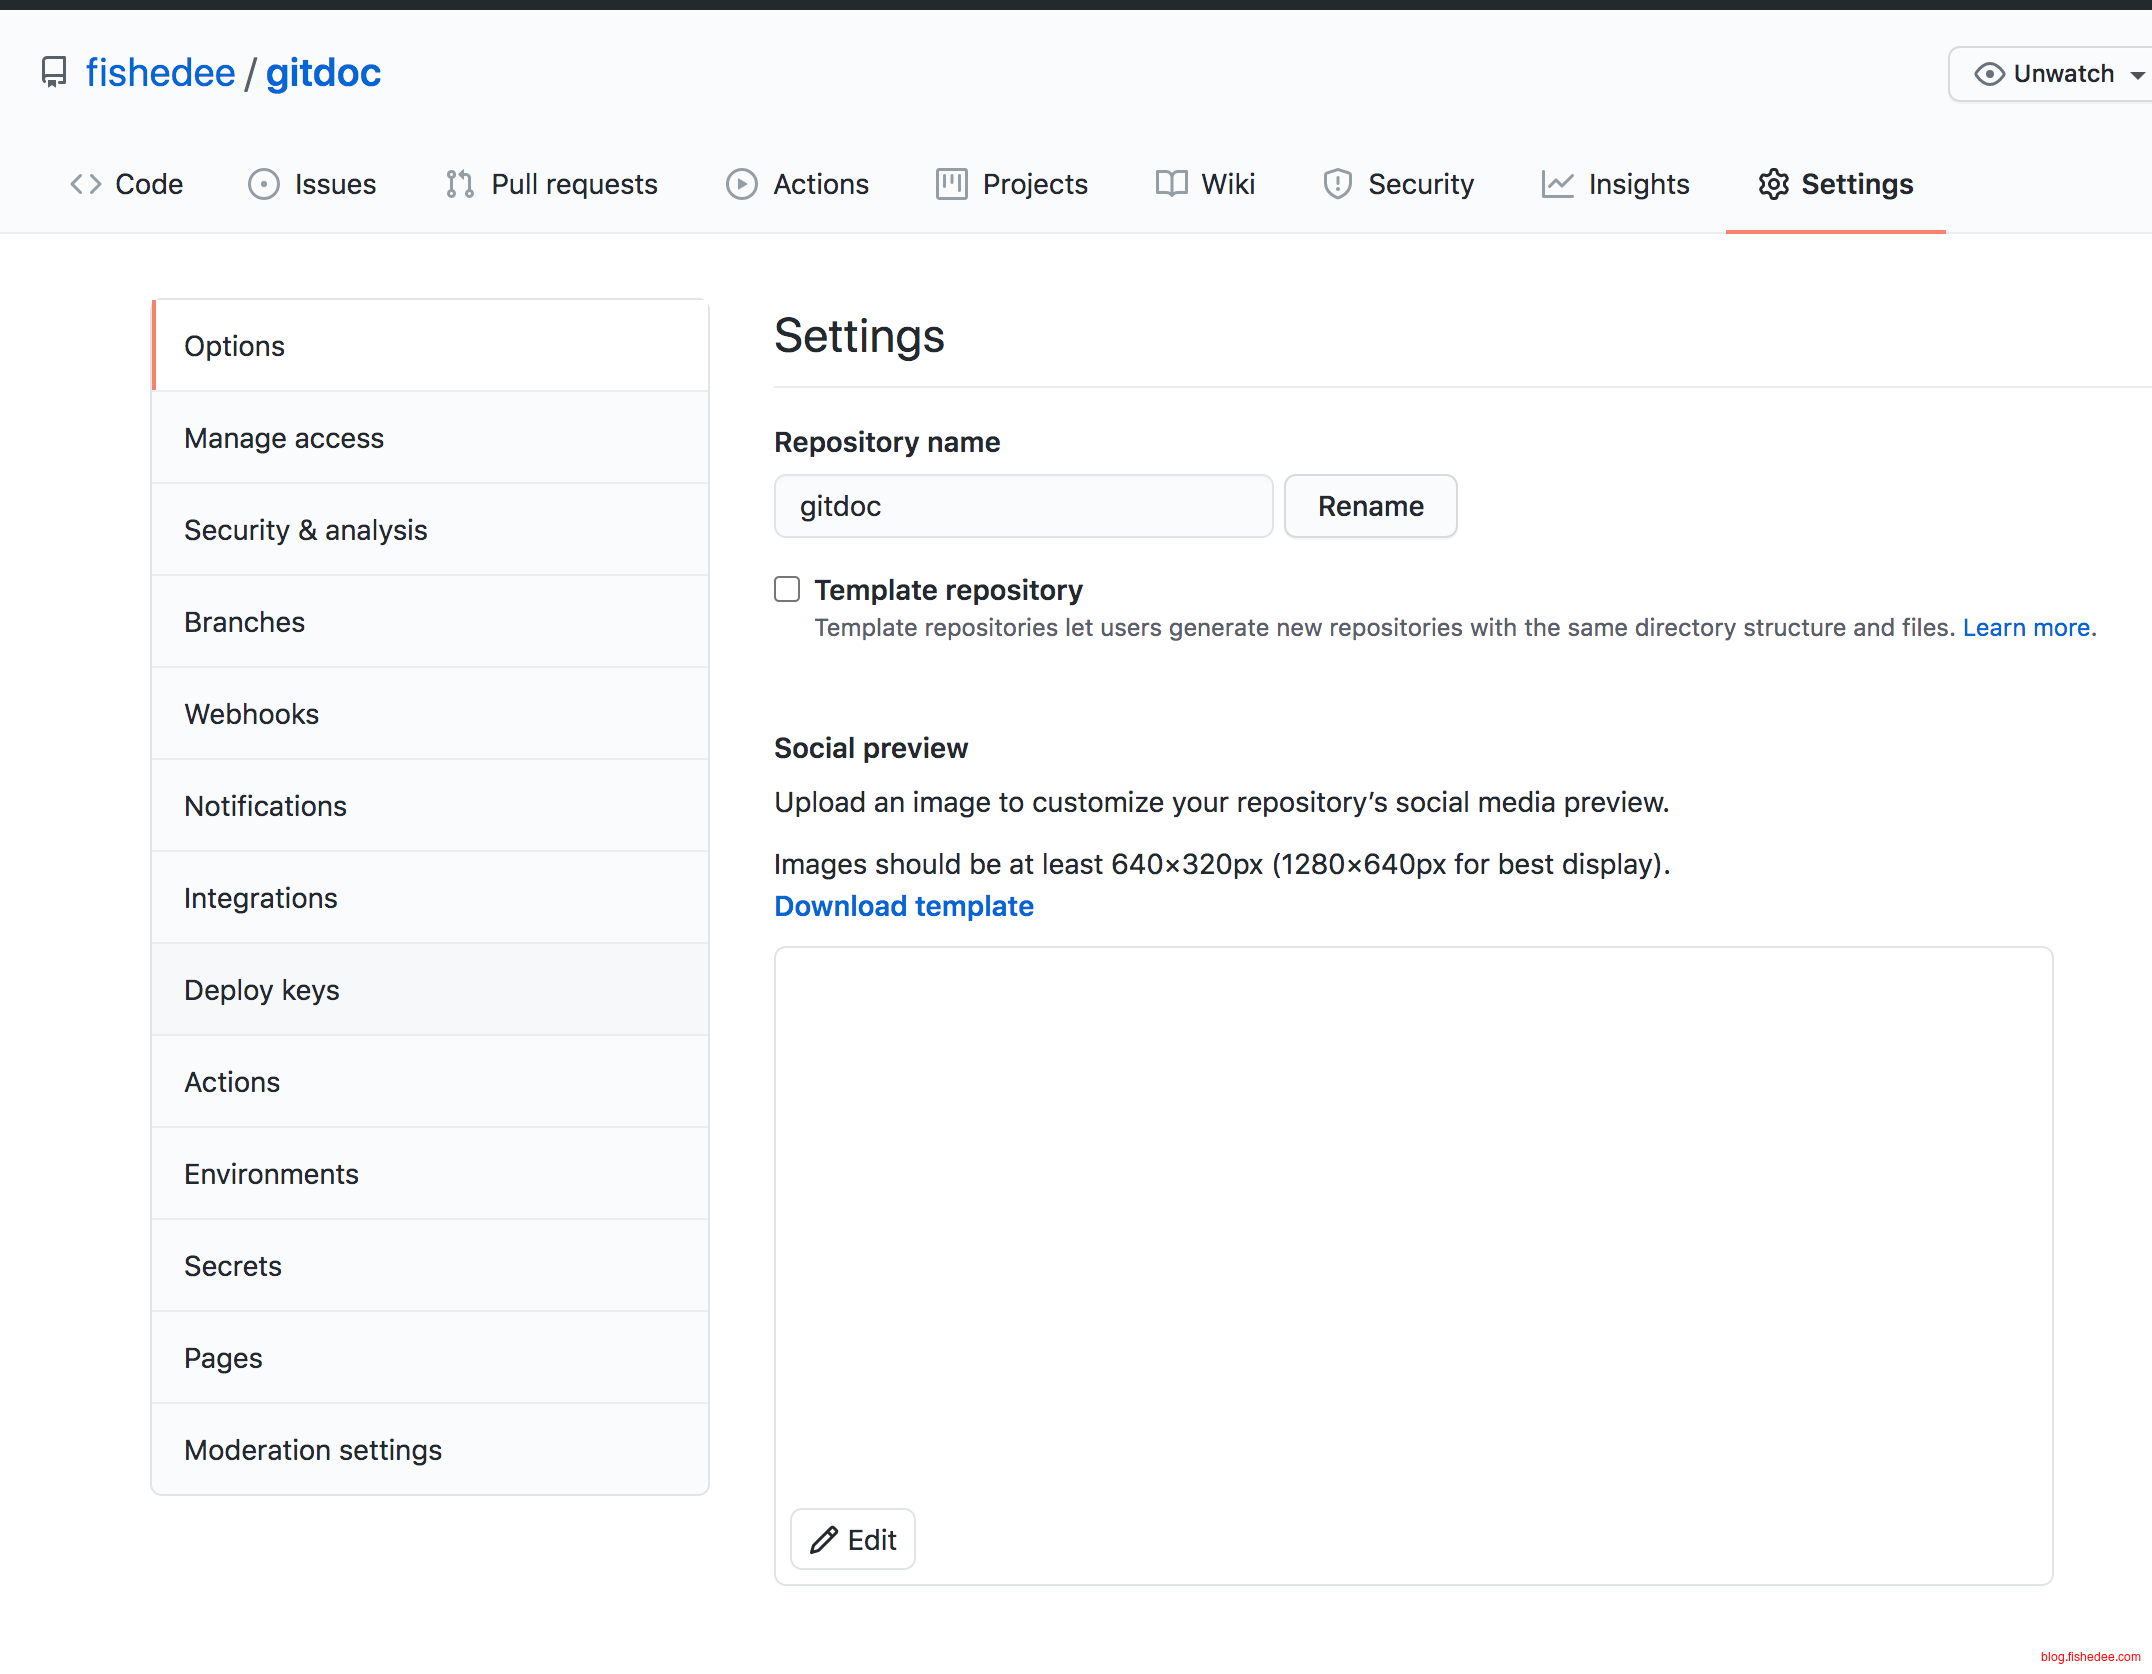Follow the Download template link
The image size is (2152, 1674).
pos(903,906)
